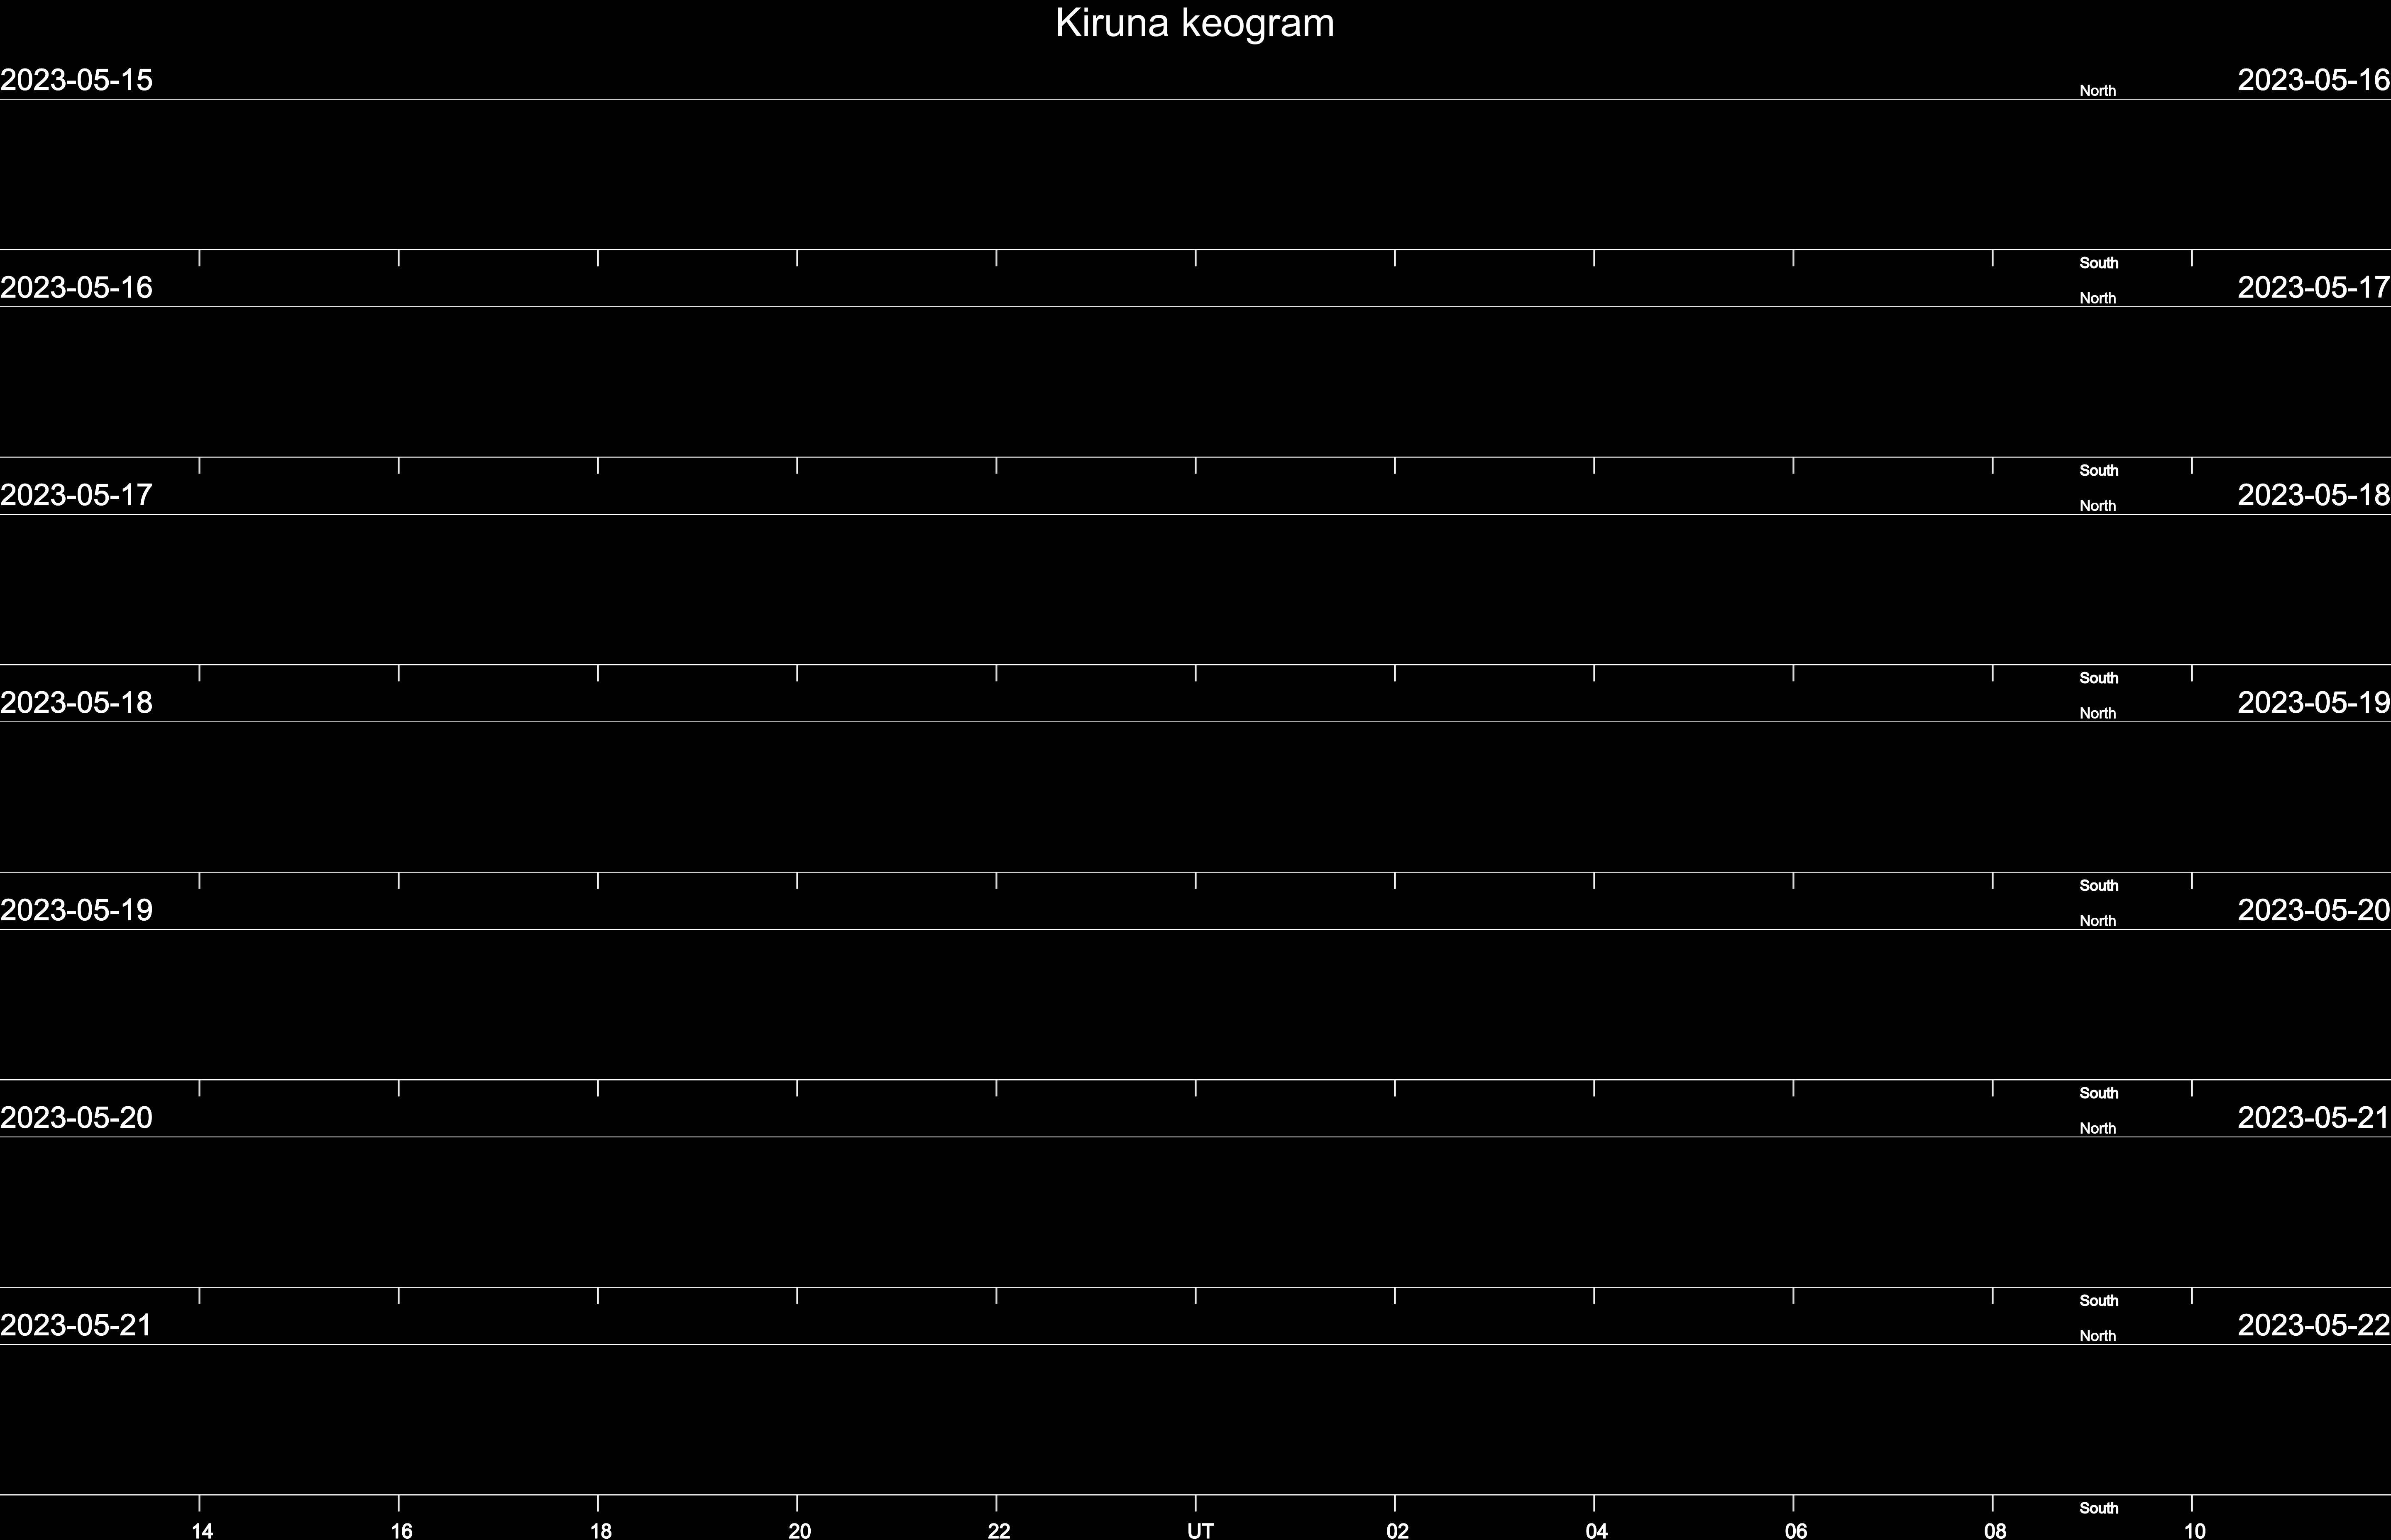Select left-side start date '2023-05-16'
Screen dimensions: 2391x1540
coord(76,288)
